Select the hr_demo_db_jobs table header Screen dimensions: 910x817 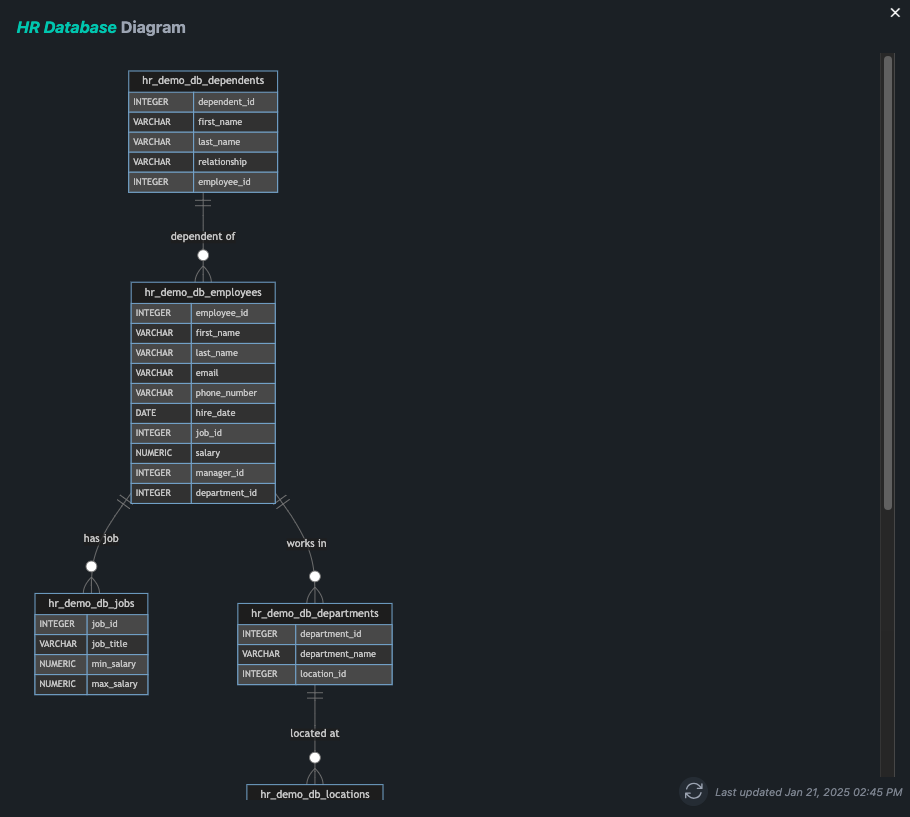click(91, 603)
